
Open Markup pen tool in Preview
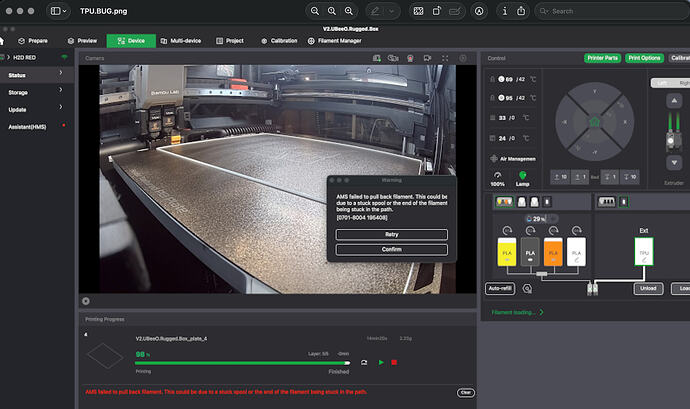coord(375,11)
